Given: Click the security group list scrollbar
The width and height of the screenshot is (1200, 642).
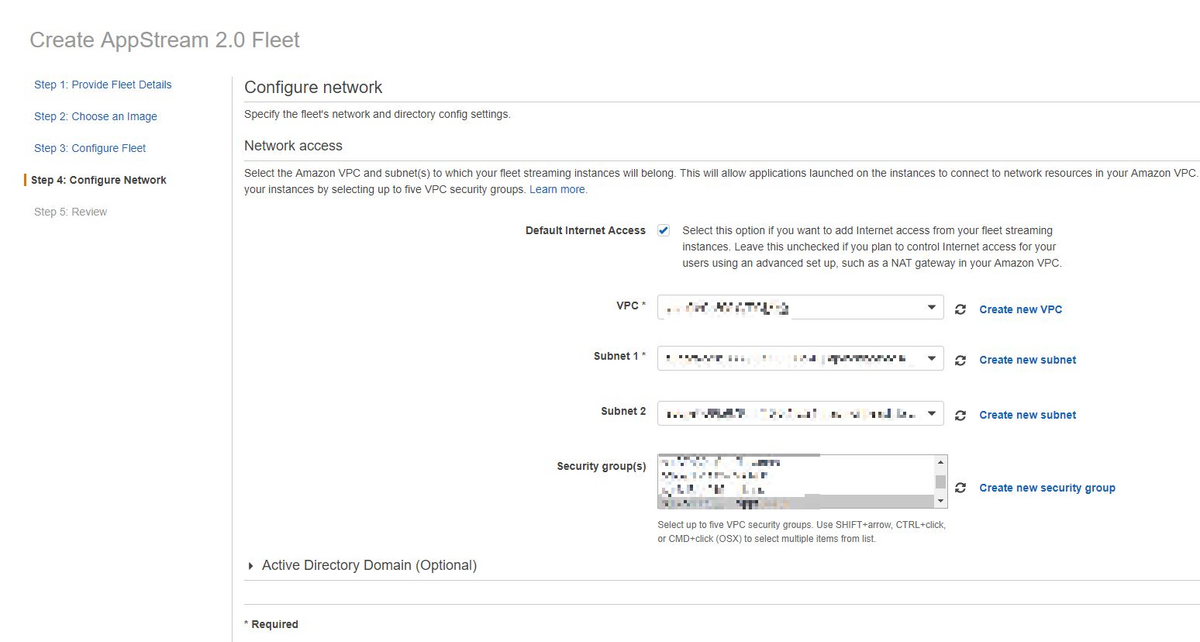Looking at the screenshot, I should click(x=941, y=480).
